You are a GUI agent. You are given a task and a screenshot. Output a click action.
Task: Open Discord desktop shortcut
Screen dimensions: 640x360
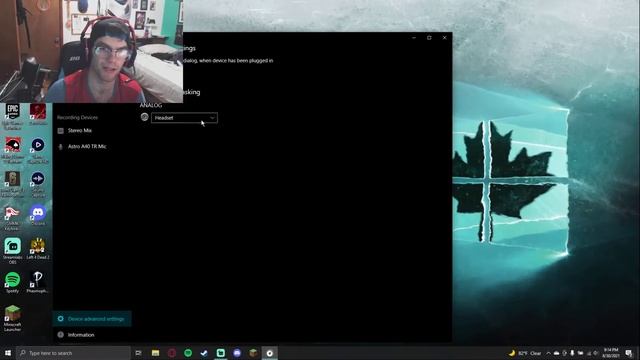point(38,215)
